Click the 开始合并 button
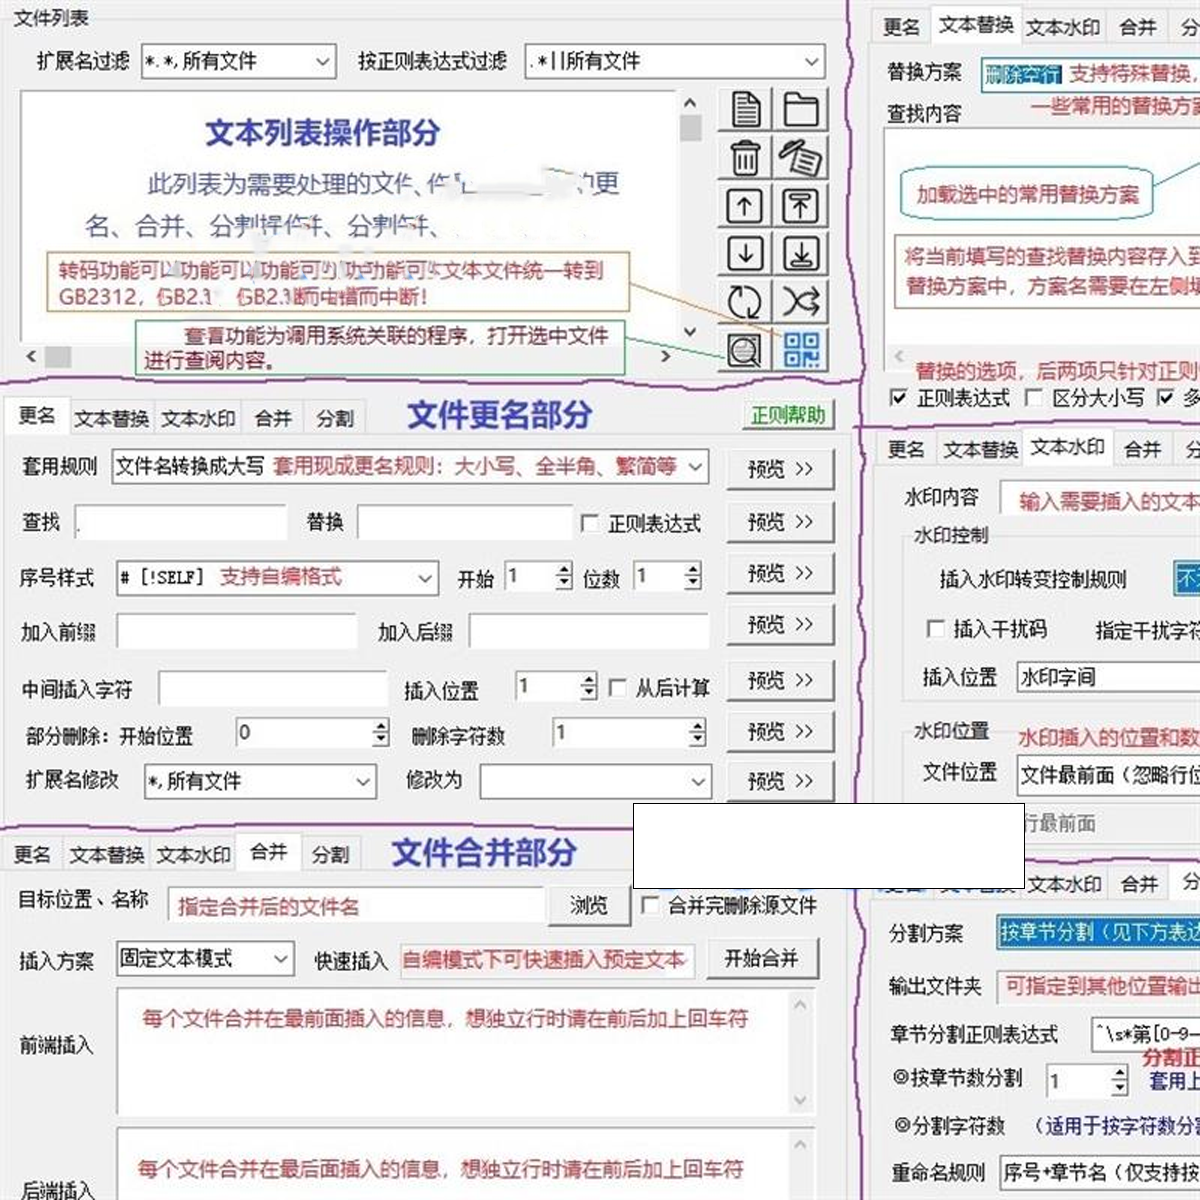1200x1200 pixels. pos(762,958)
